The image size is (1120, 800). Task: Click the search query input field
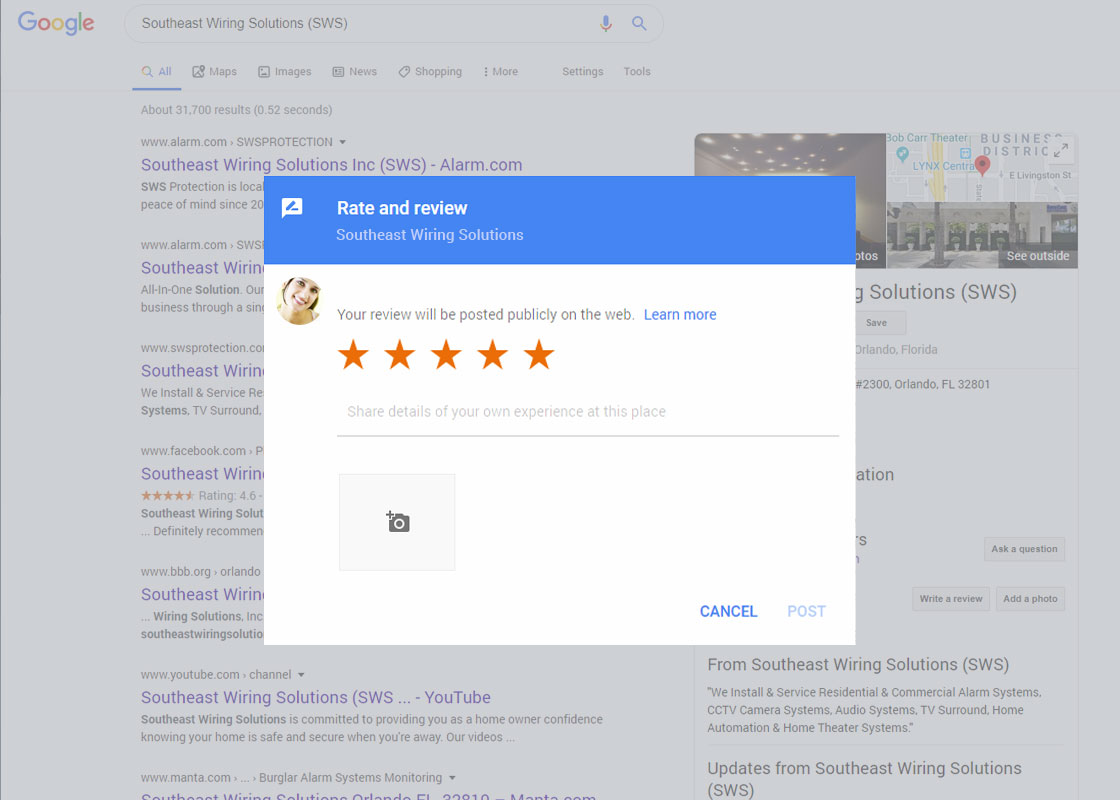click(x=364, y=24)
